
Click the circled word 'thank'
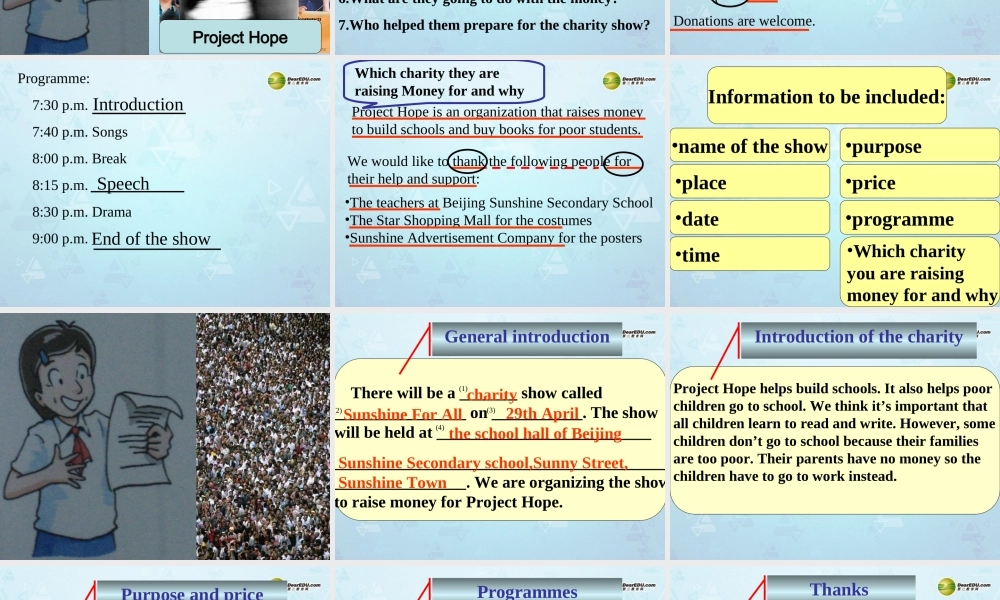[468, 162]
